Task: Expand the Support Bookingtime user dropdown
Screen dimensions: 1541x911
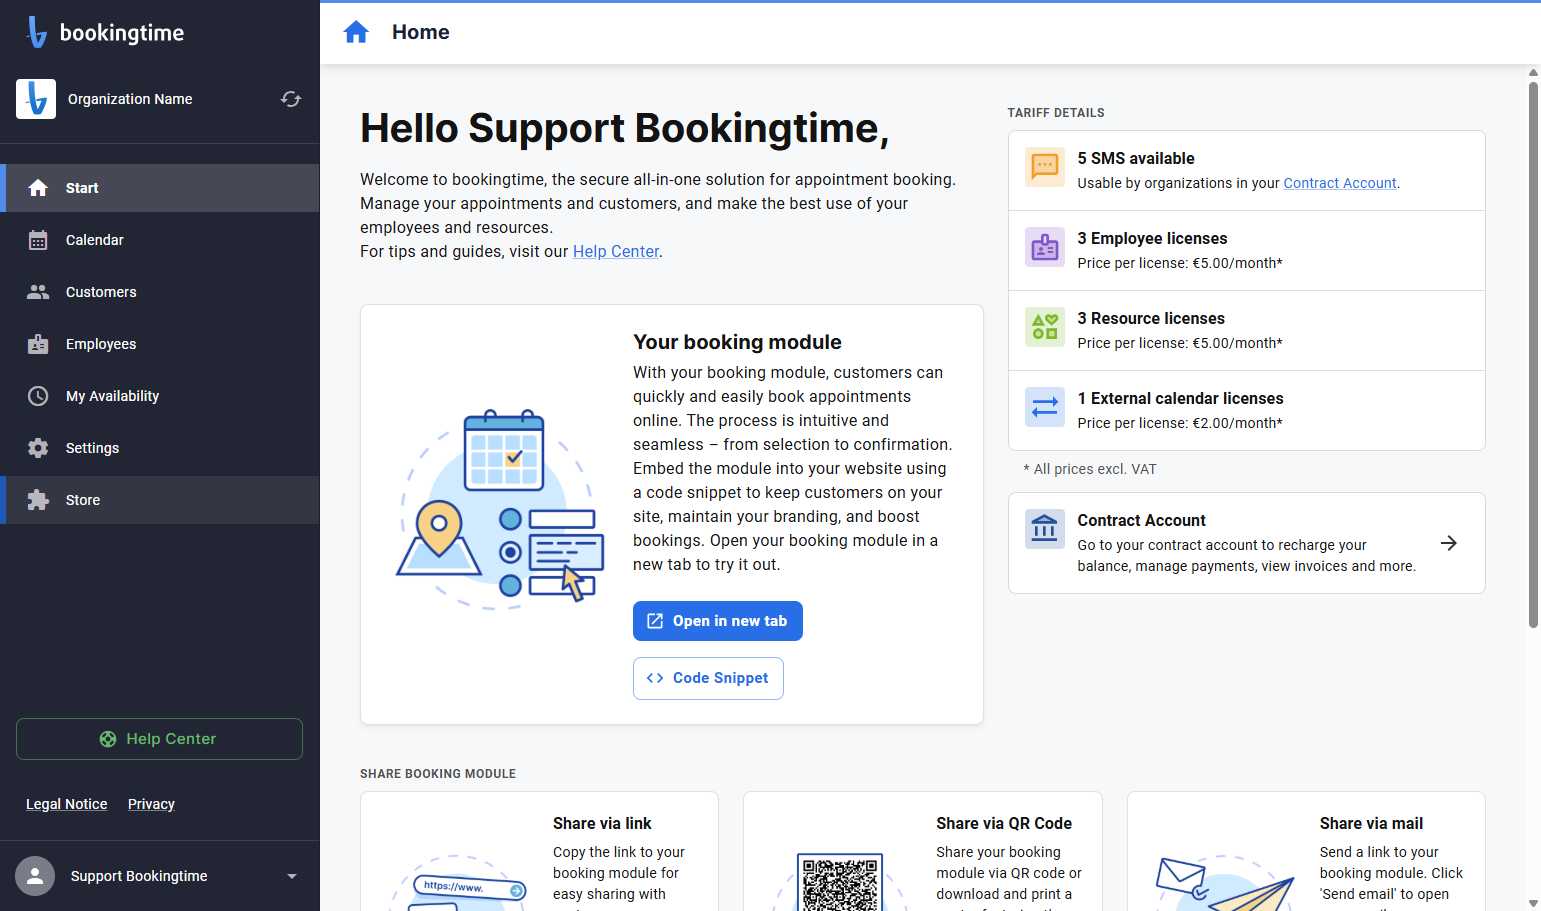Action: point(292,876)
